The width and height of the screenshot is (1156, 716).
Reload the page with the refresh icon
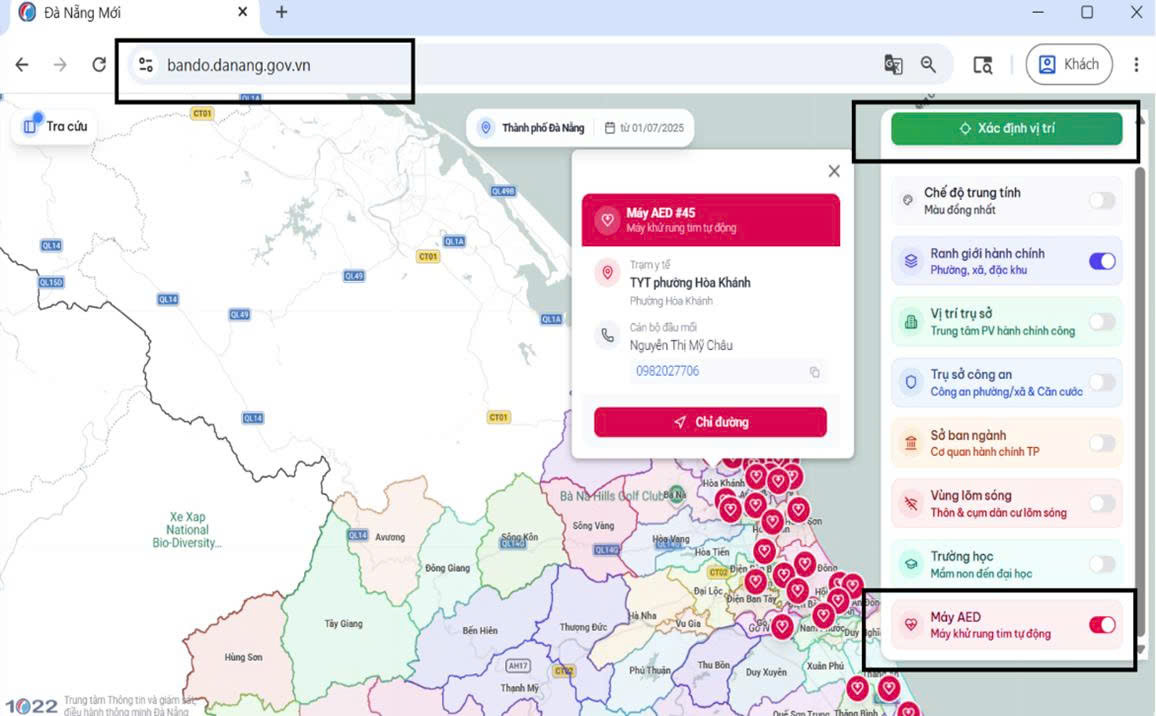(99, 65)
